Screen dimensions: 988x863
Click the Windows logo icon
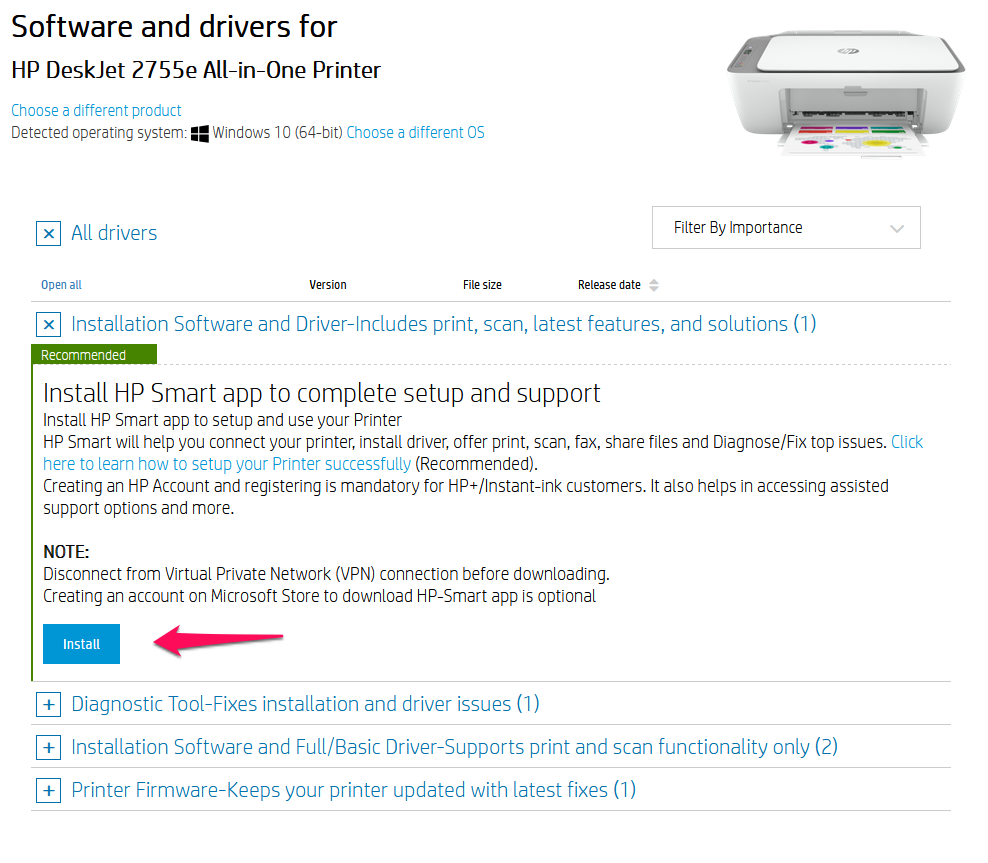[200, 133]
